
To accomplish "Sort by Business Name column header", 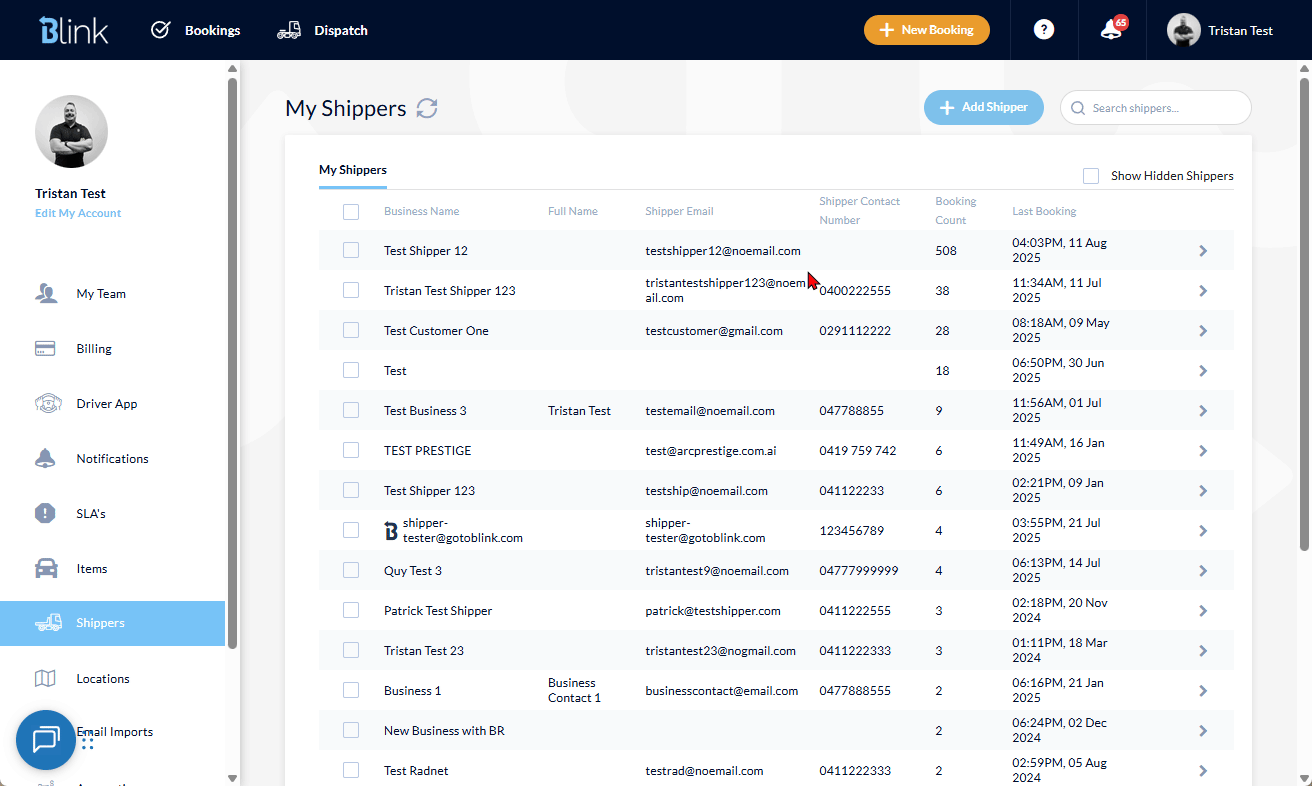I will (422, 212).
